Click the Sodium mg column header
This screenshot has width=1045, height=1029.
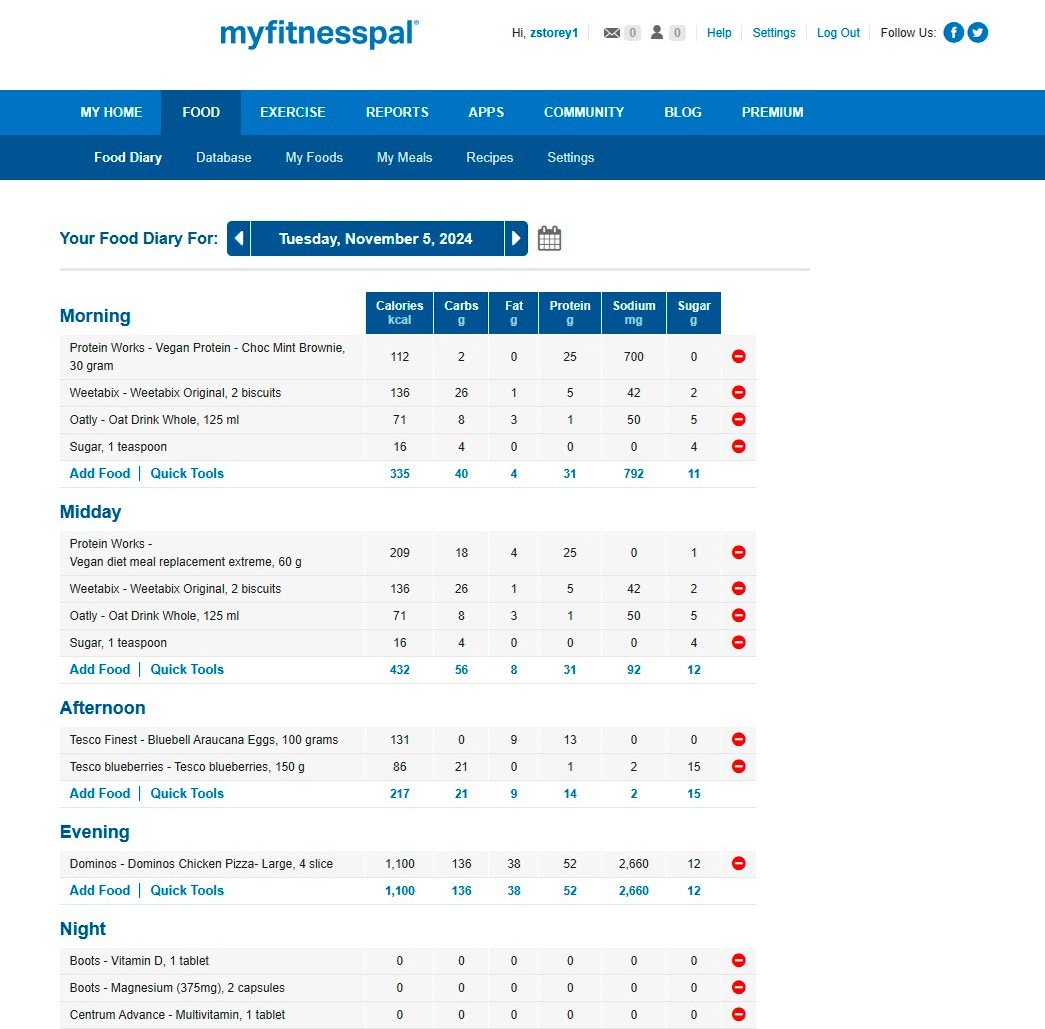coord(634,313)
